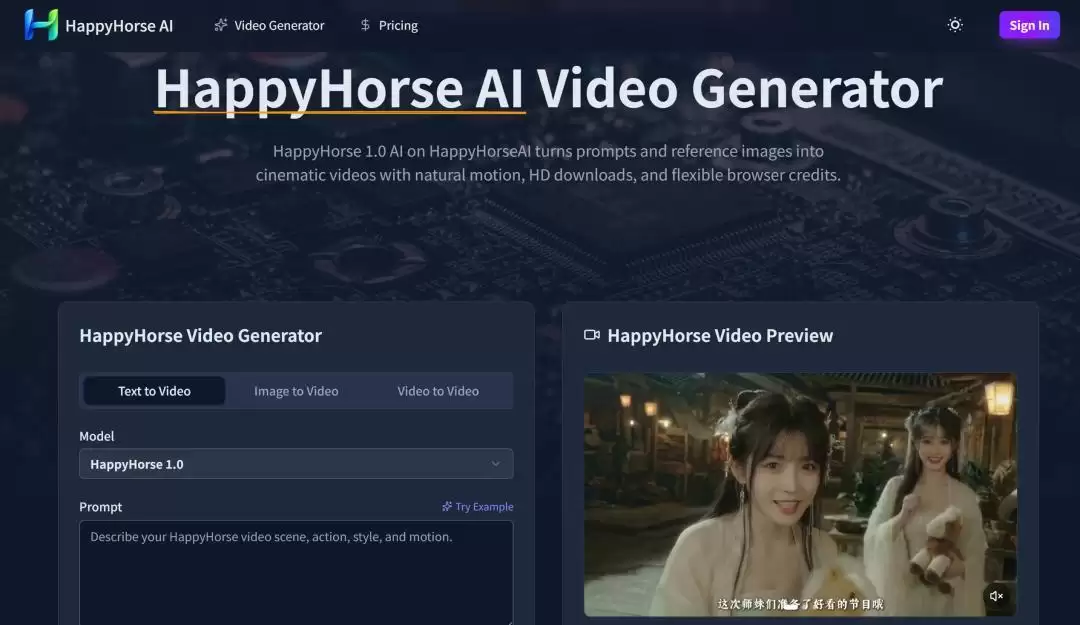This screenshot has width=1080, height=625.
Task: Open the Model dropdown showing HappyHorse 1.0
Action: click(296, 463)
